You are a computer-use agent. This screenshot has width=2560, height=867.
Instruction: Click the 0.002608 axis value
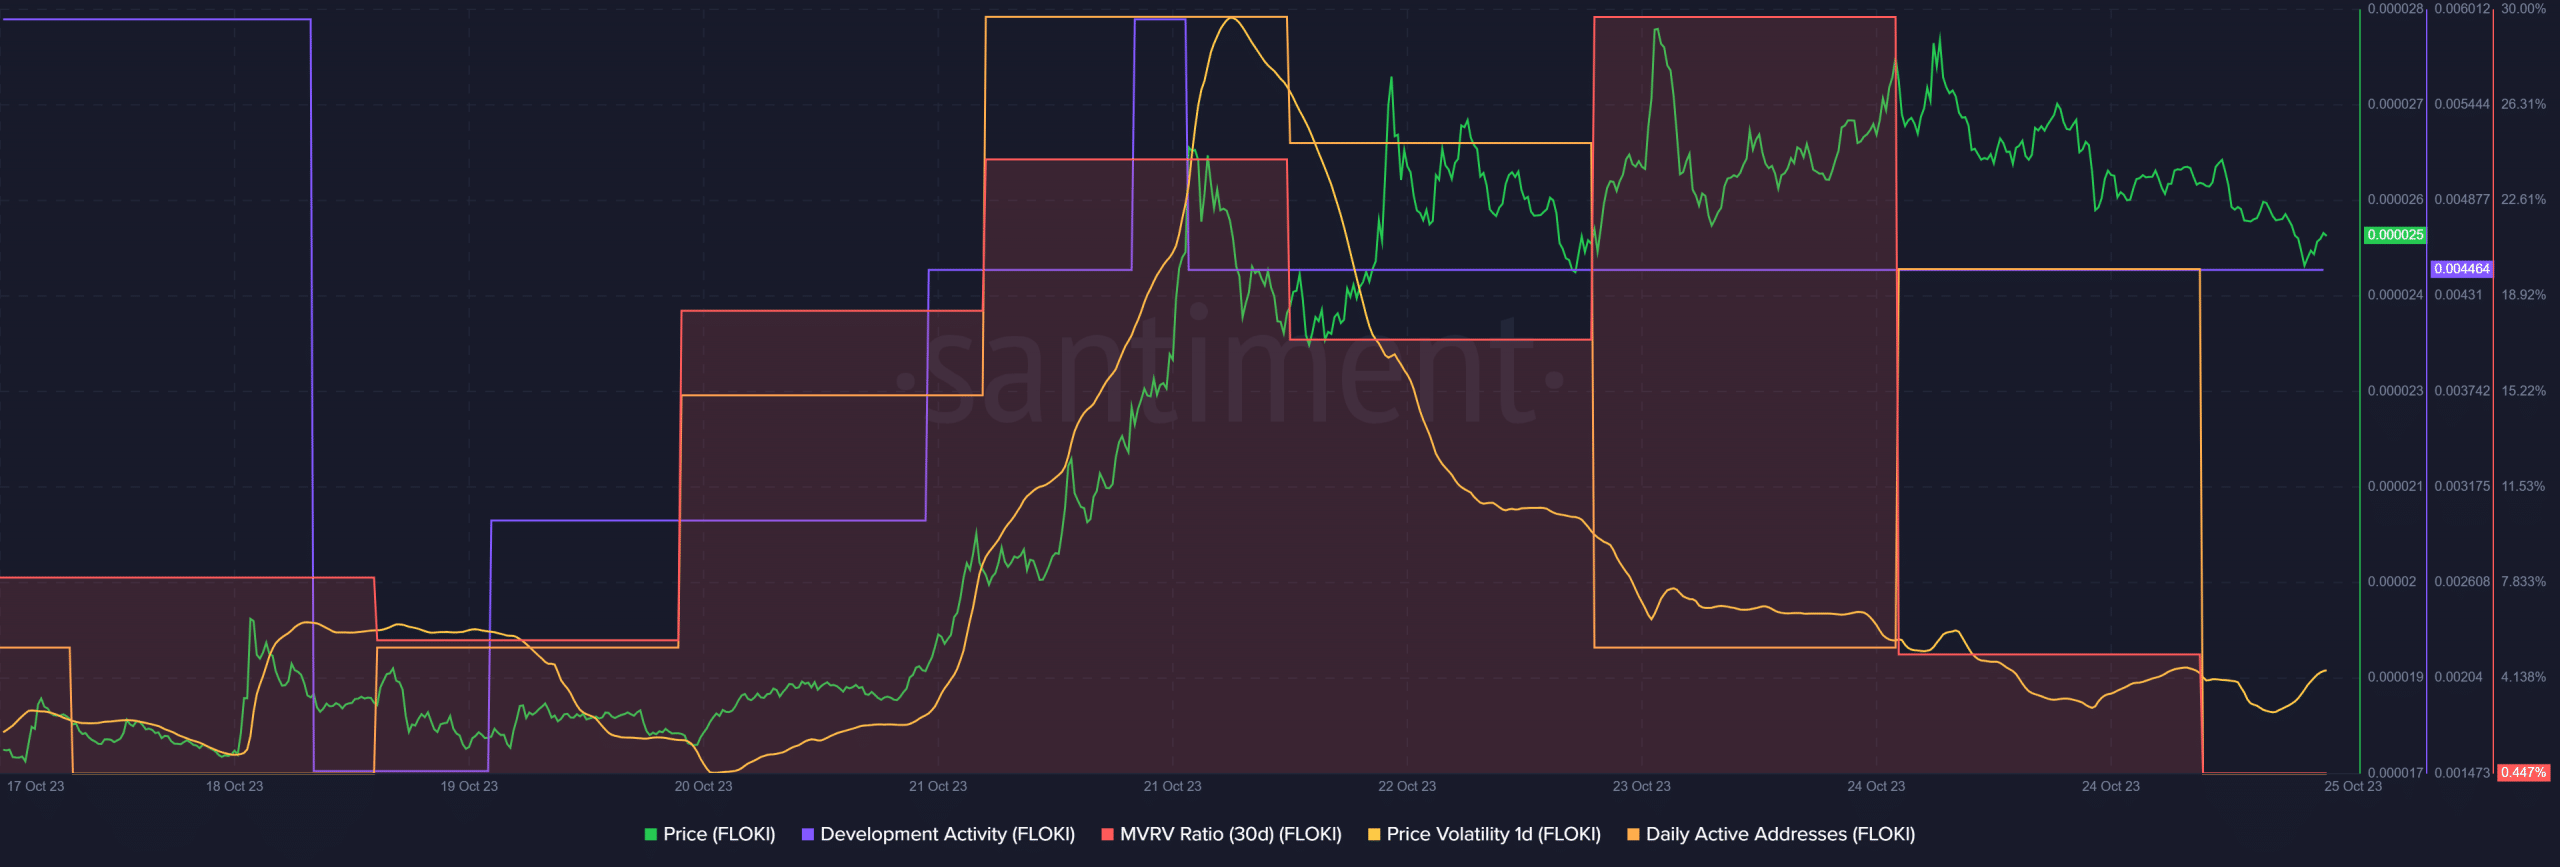click(2462, 582)
